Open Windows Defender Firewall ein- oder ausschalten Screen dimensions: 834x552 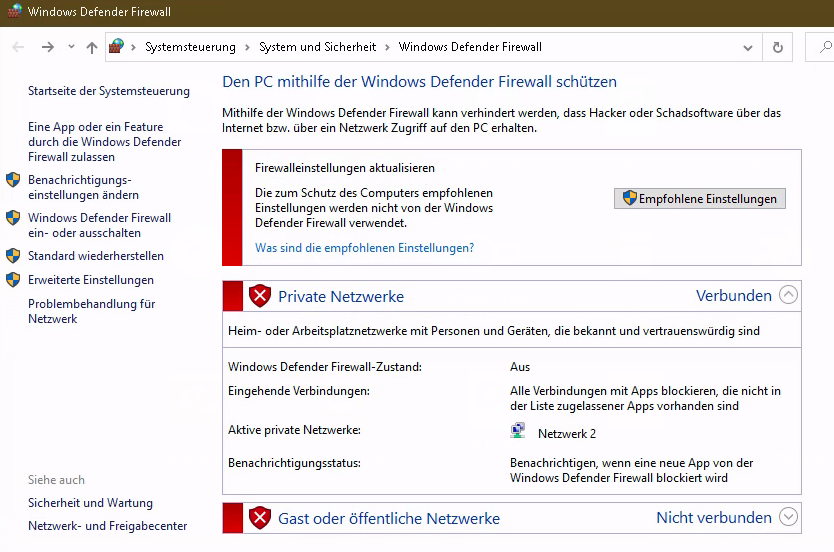(99, 225)
